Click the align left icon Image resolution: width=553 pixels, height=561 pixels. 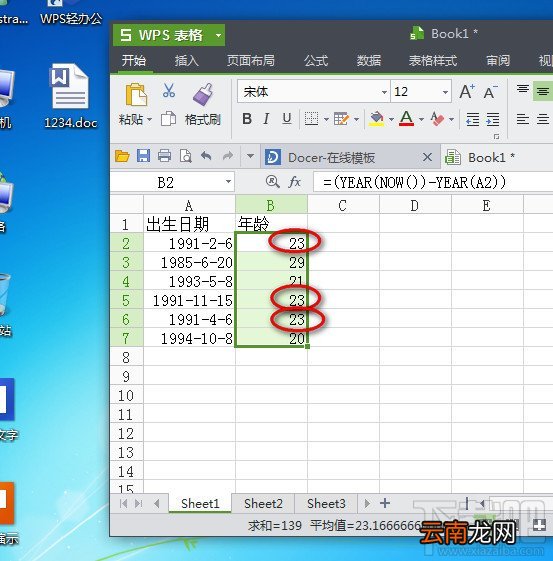click(x=523, y=119)
